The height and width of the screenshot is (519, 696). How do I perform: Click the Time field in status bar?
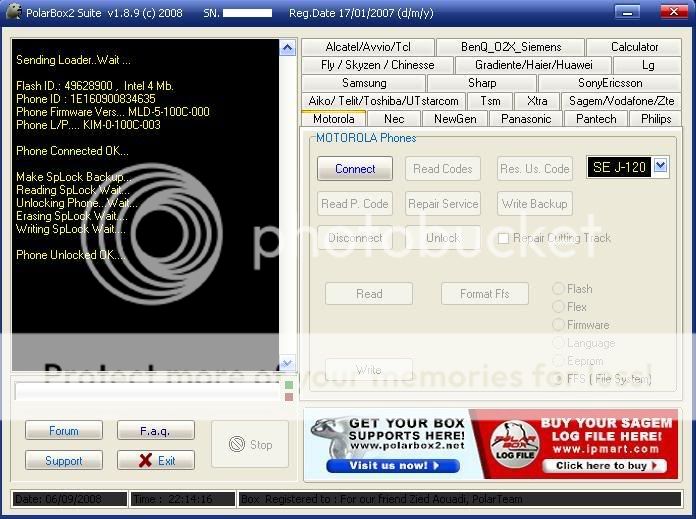(x=182, y=499)
